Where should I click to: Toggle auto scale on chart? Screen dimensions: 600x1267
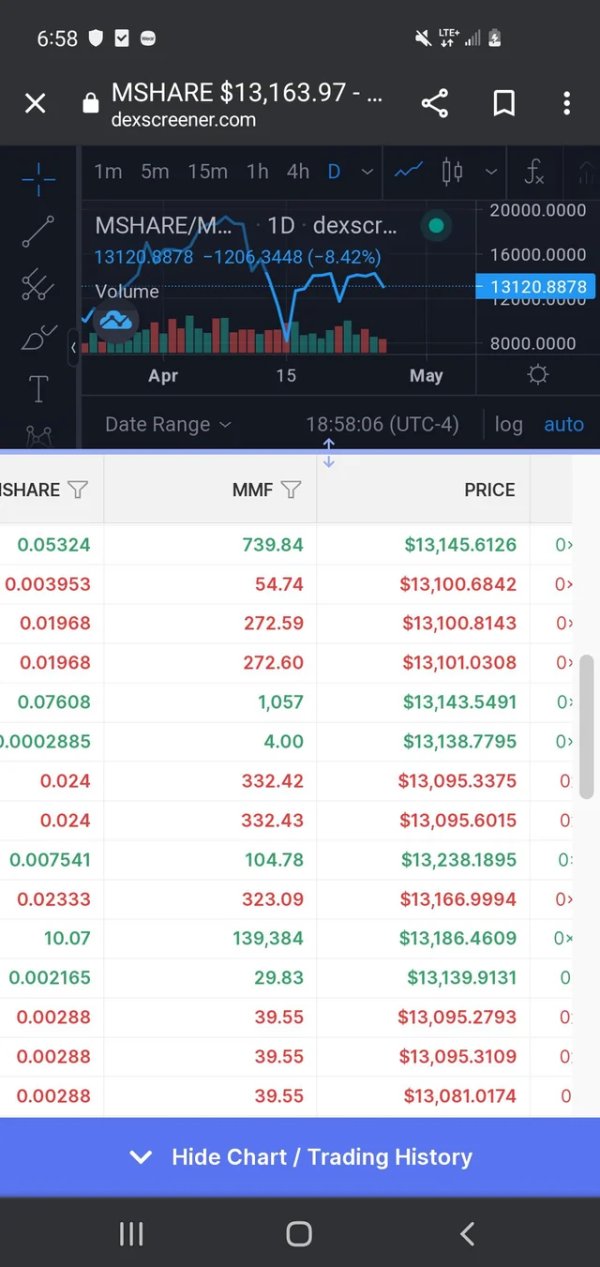click(x=563, y=424)
